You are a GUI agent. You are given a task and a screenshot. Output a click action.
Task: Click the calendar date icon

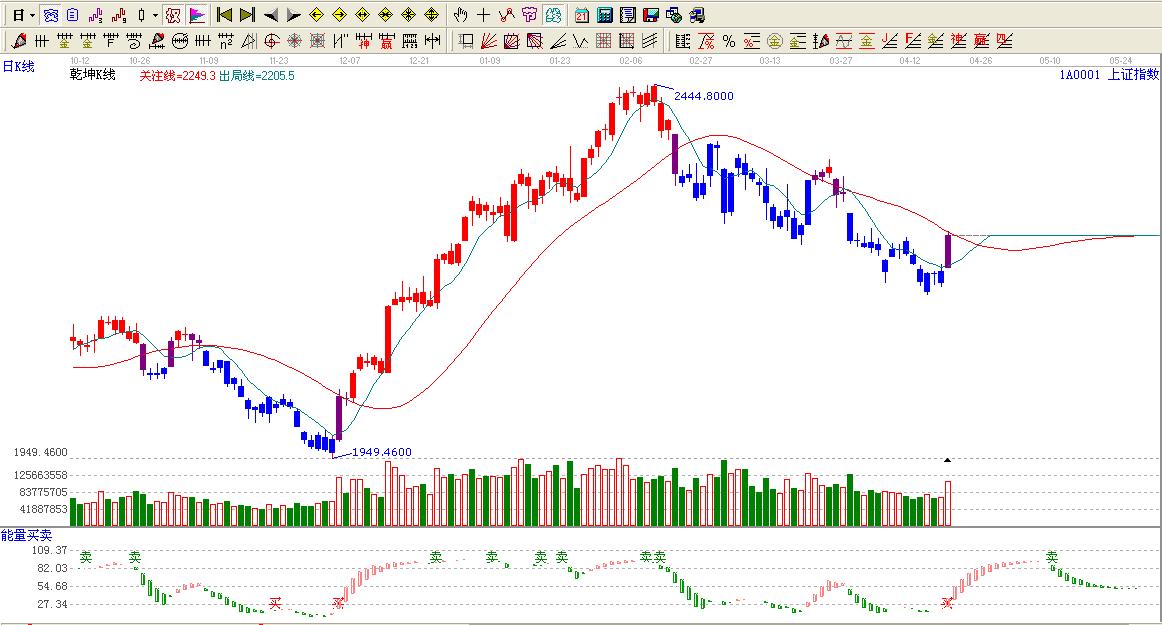click(x=581, y=15)
